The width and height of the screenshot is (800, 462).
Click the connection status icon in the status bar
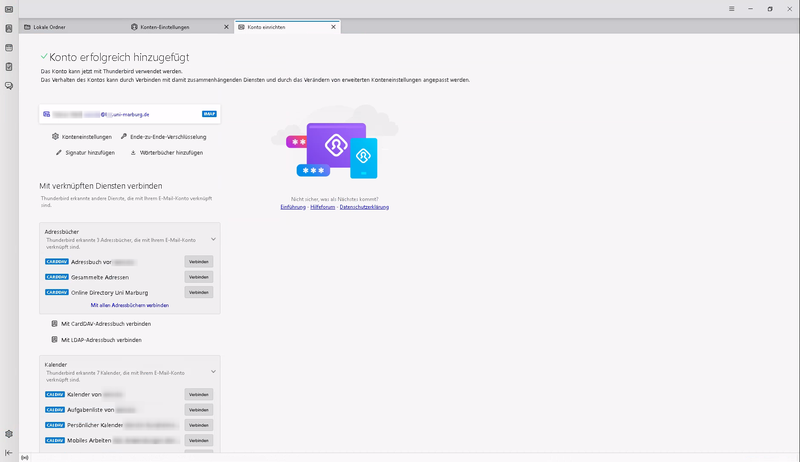pos(25,457)
